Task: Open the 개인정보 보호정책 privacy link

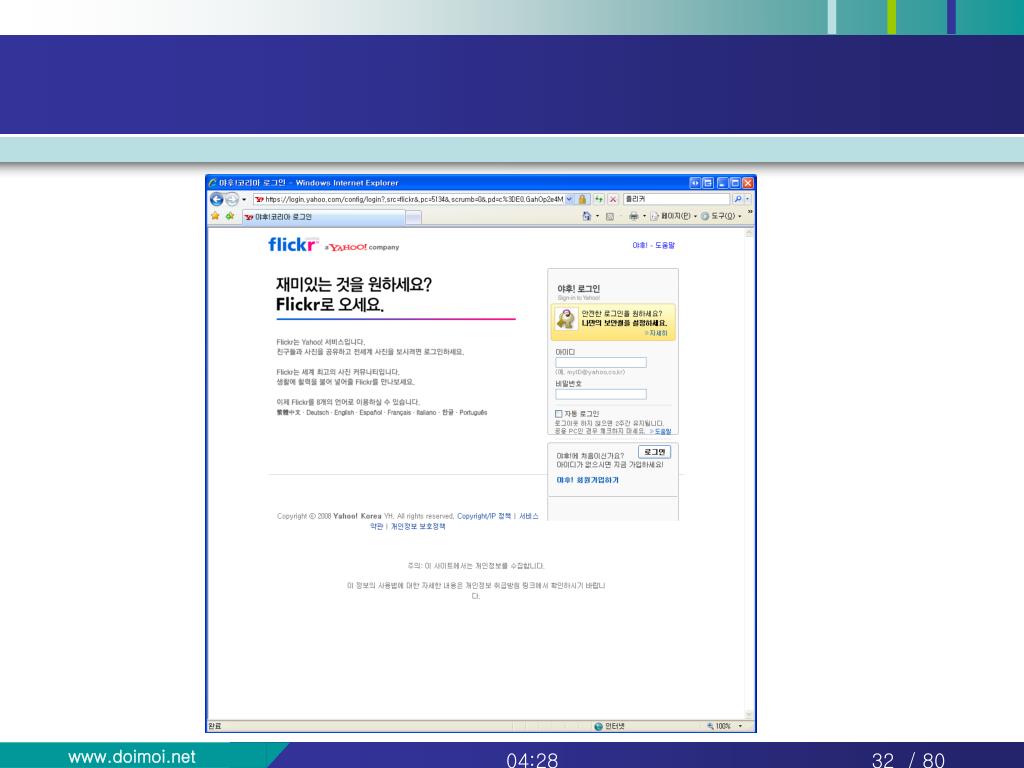Action: (x=418, y=526)
